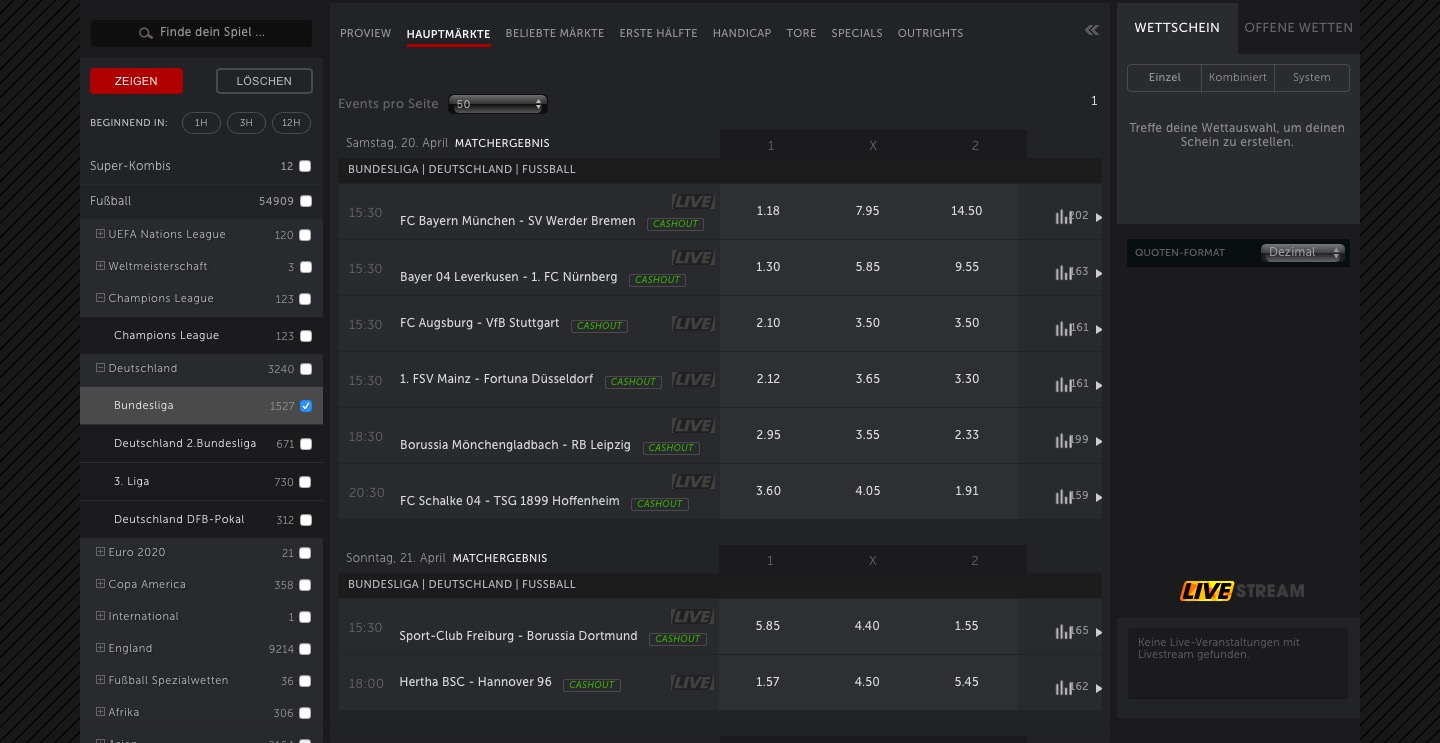Image resolution: width=1440 pixels, height=743 pixels.
Task: Click CASHOUT badge on Bayer 04 Leverkusen match
Action: [x=657, y=280]
